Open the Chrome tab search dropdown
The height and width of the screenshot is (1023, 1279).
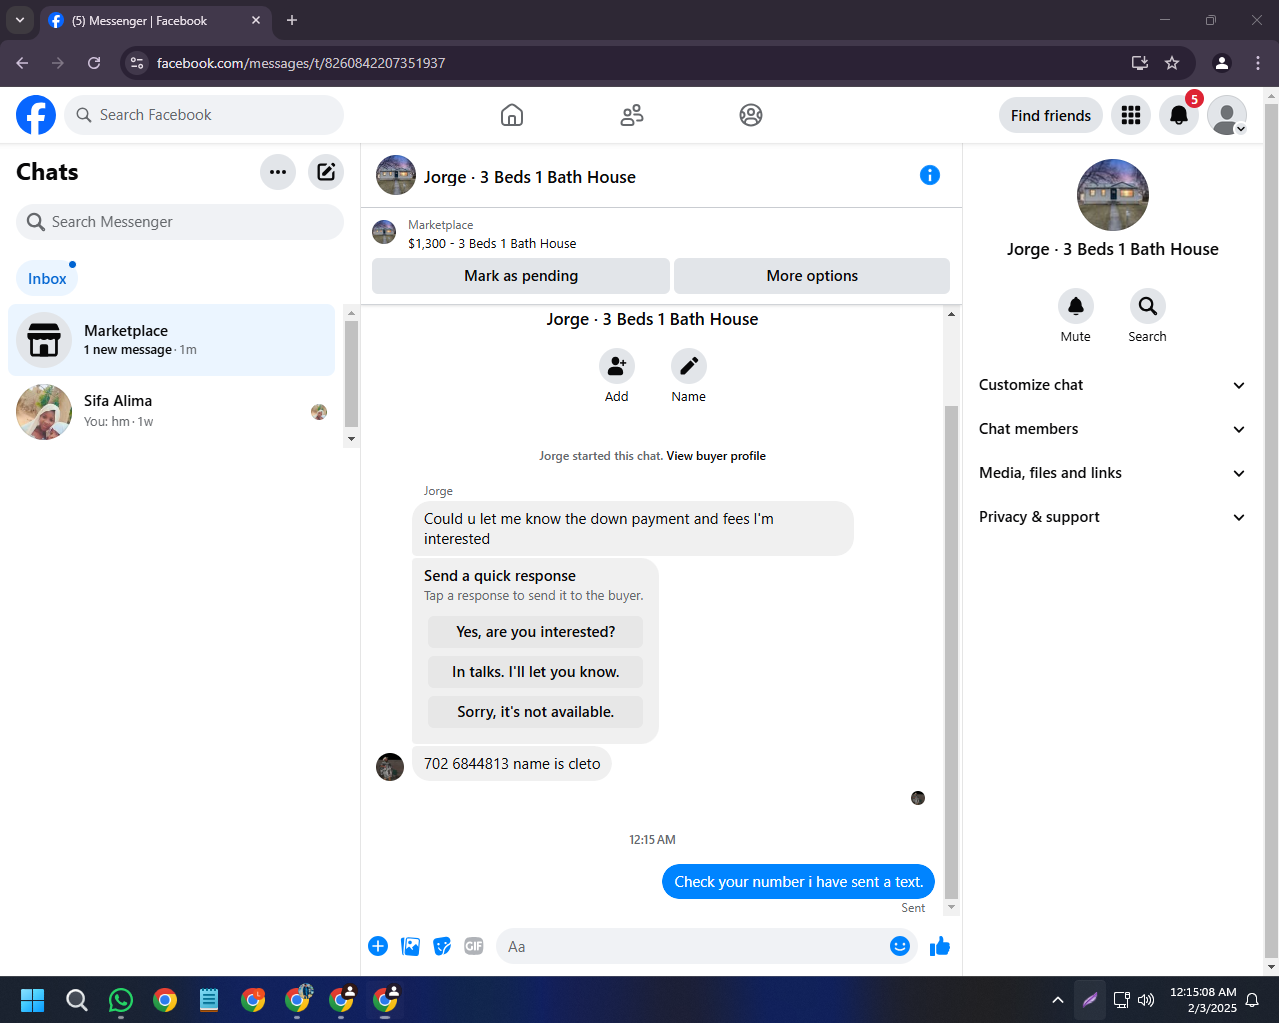coord(20,20)
